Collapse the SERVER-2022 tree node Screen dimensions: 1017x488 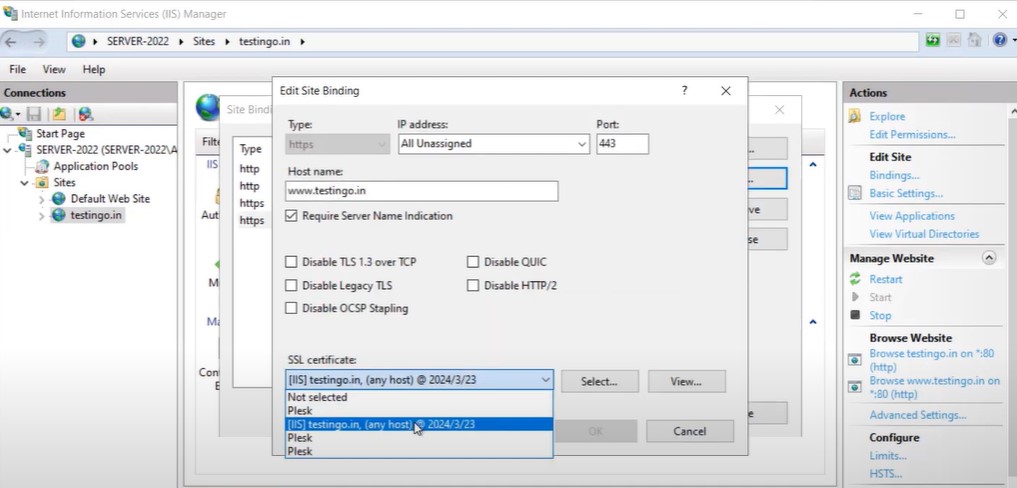pyautogui.click(x=8, y=150)
